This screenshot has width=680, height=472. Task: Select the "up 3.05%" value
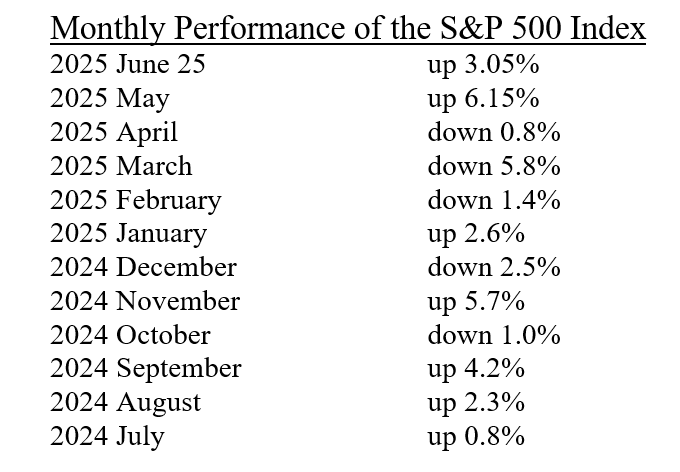(484, 65)
